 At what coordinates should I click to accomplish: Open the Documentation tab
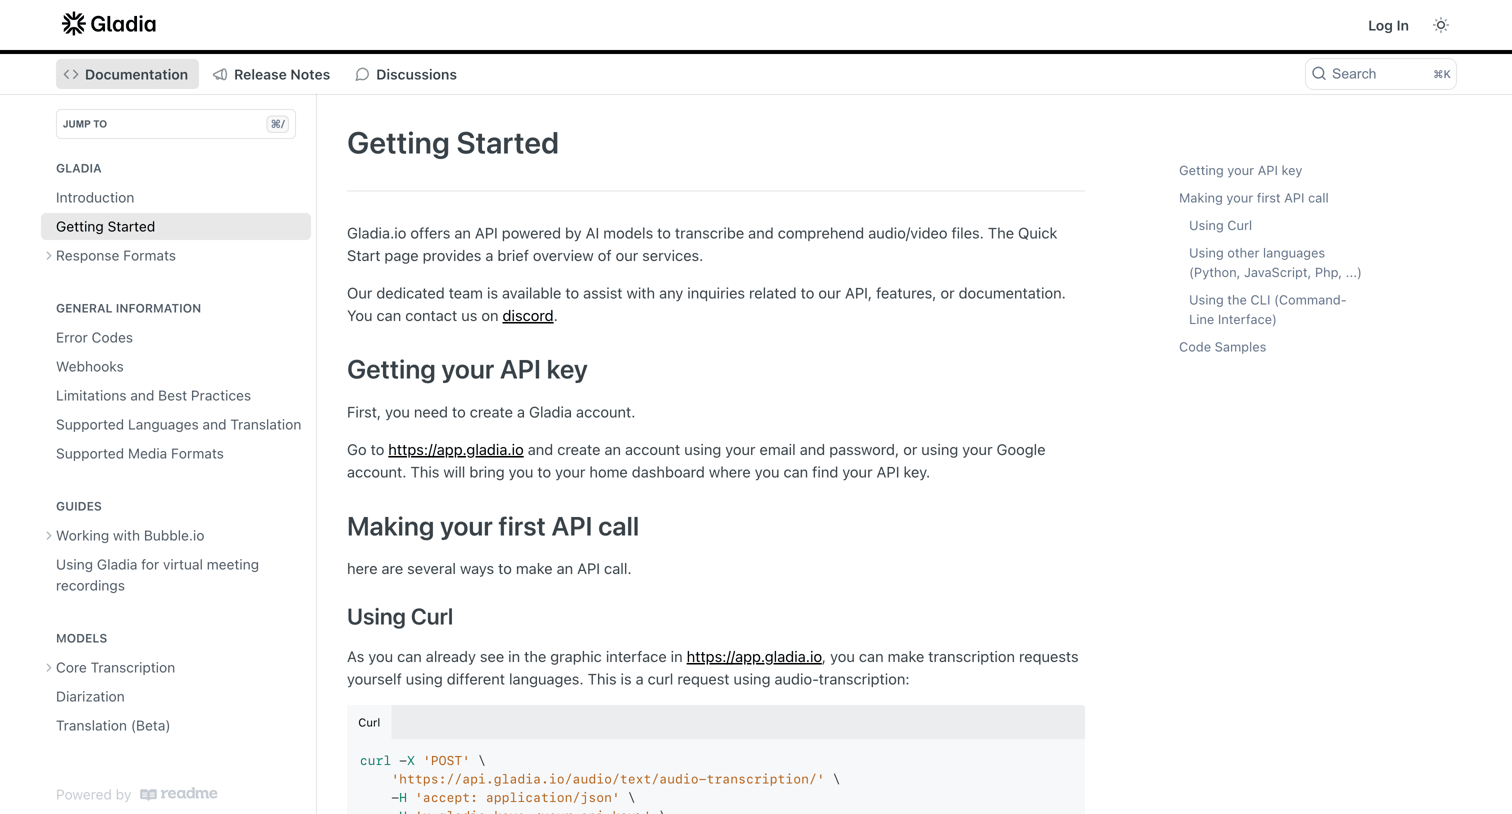(x=127, y=74)
